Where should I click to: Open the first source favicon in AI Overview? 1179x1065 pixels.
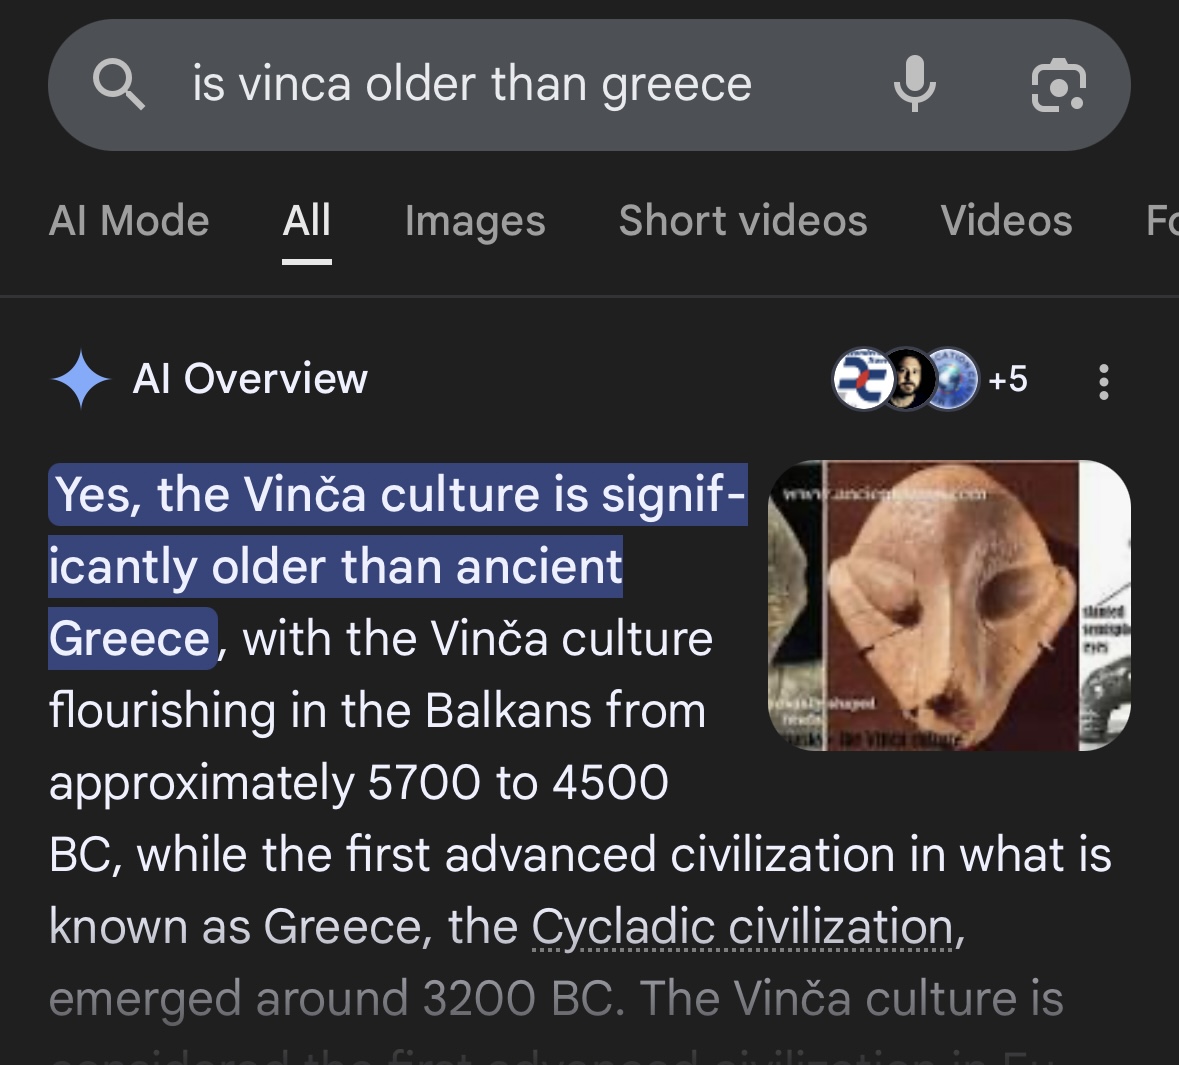tap(860, 380)
